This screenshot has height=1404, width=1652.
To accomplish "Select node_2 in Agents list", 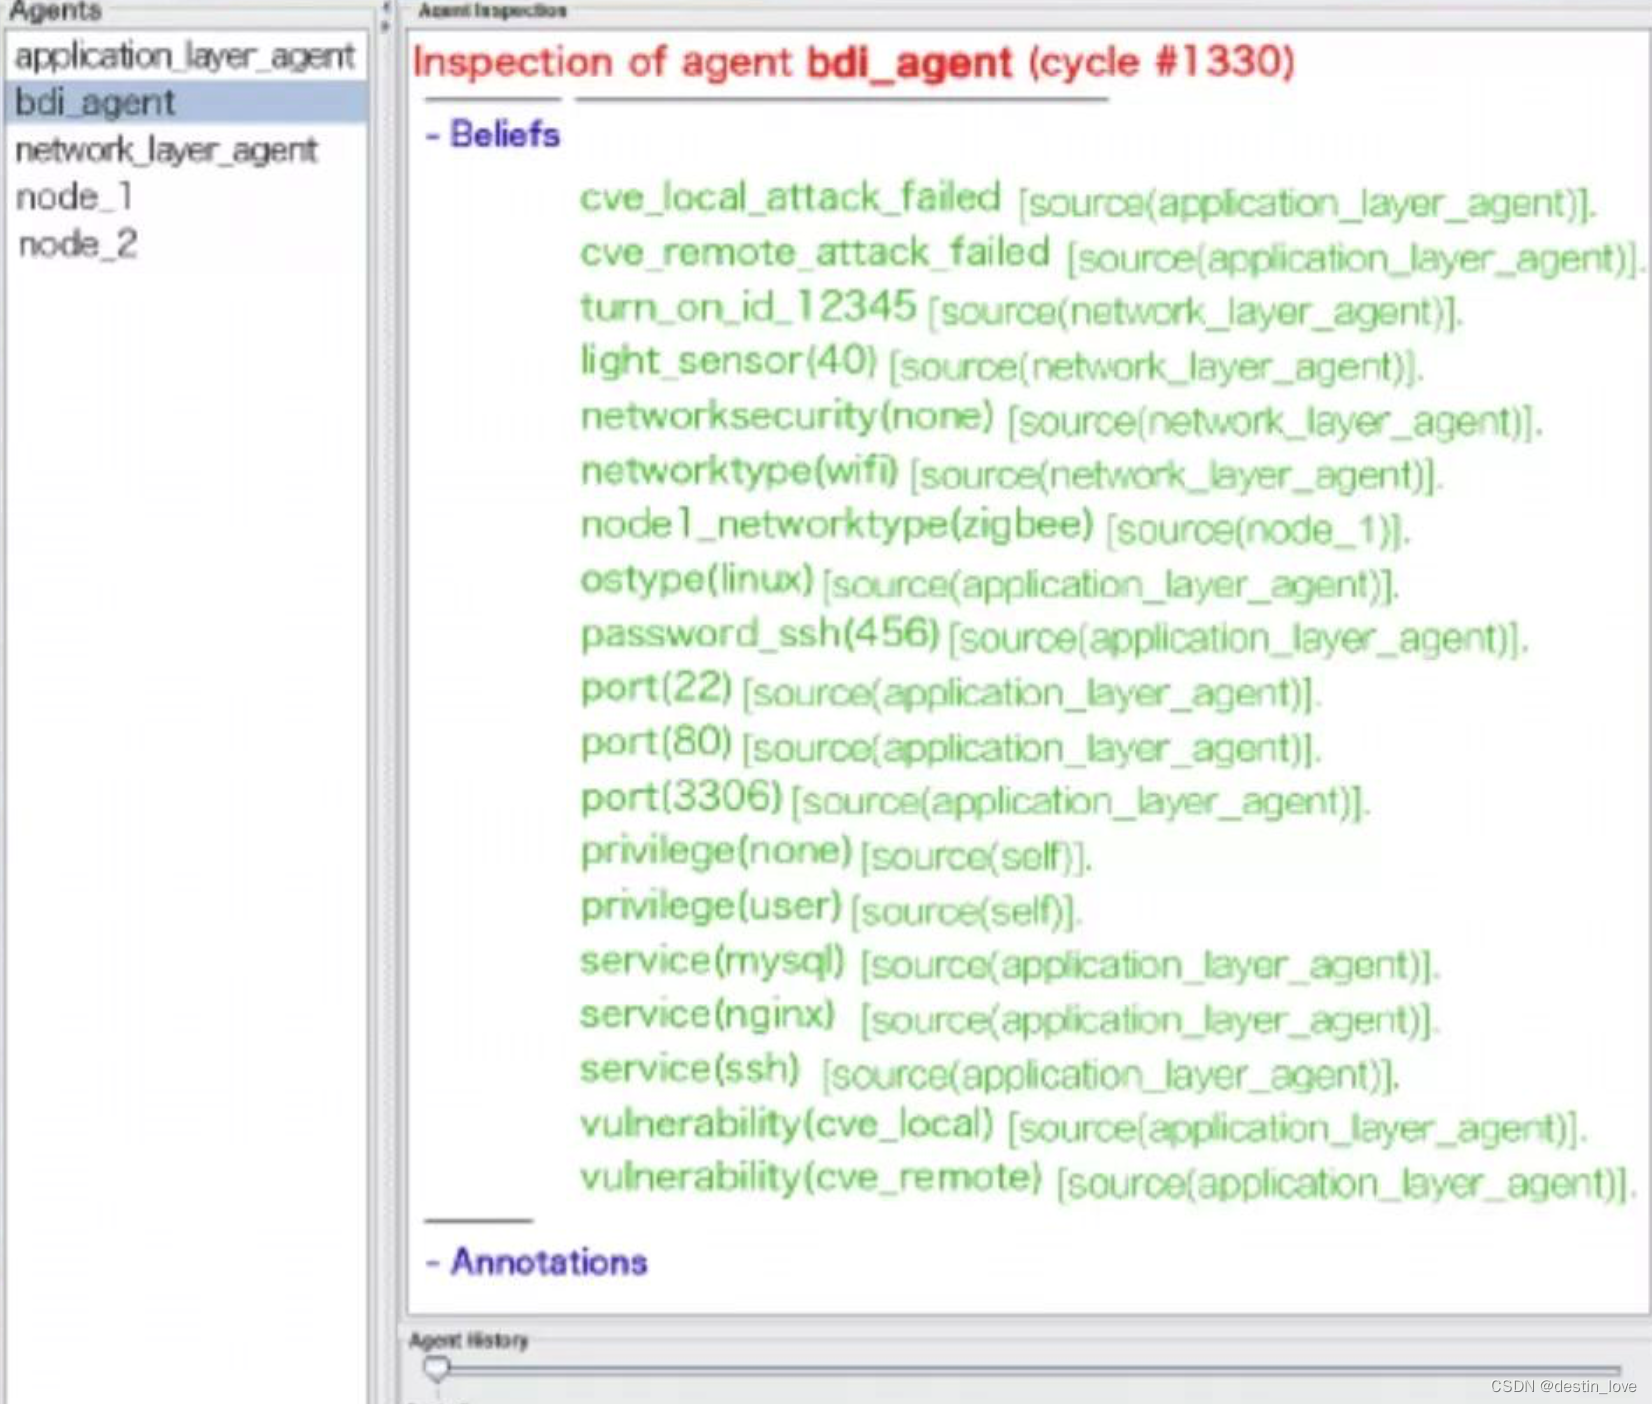I will 185,244.
